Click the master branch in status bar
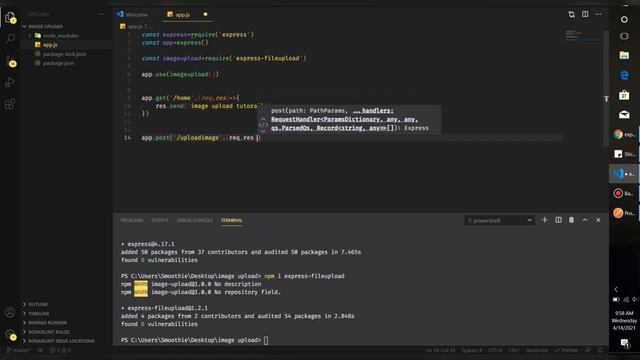This screenshot has width=640, height=360. tap(19, 350)
